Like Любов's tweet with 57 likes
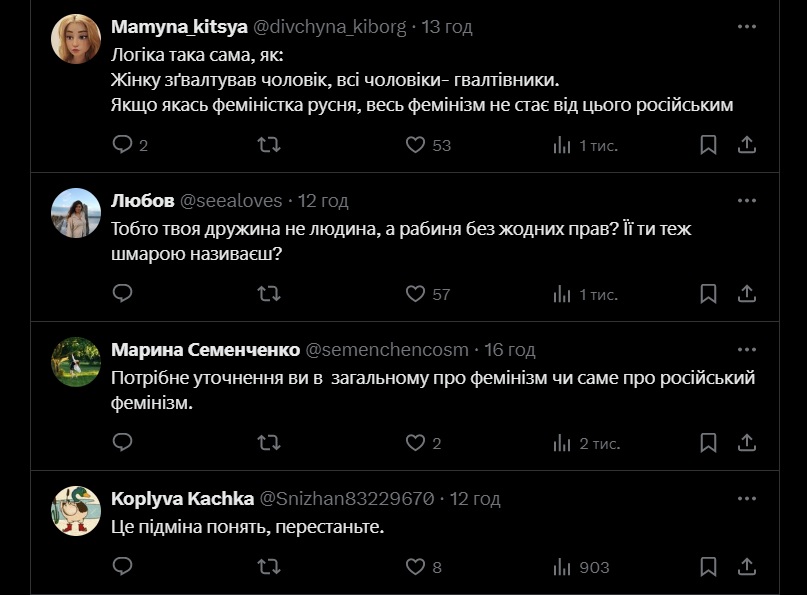The height and width of the screenshot is (595, 807). tap(416, 294)
